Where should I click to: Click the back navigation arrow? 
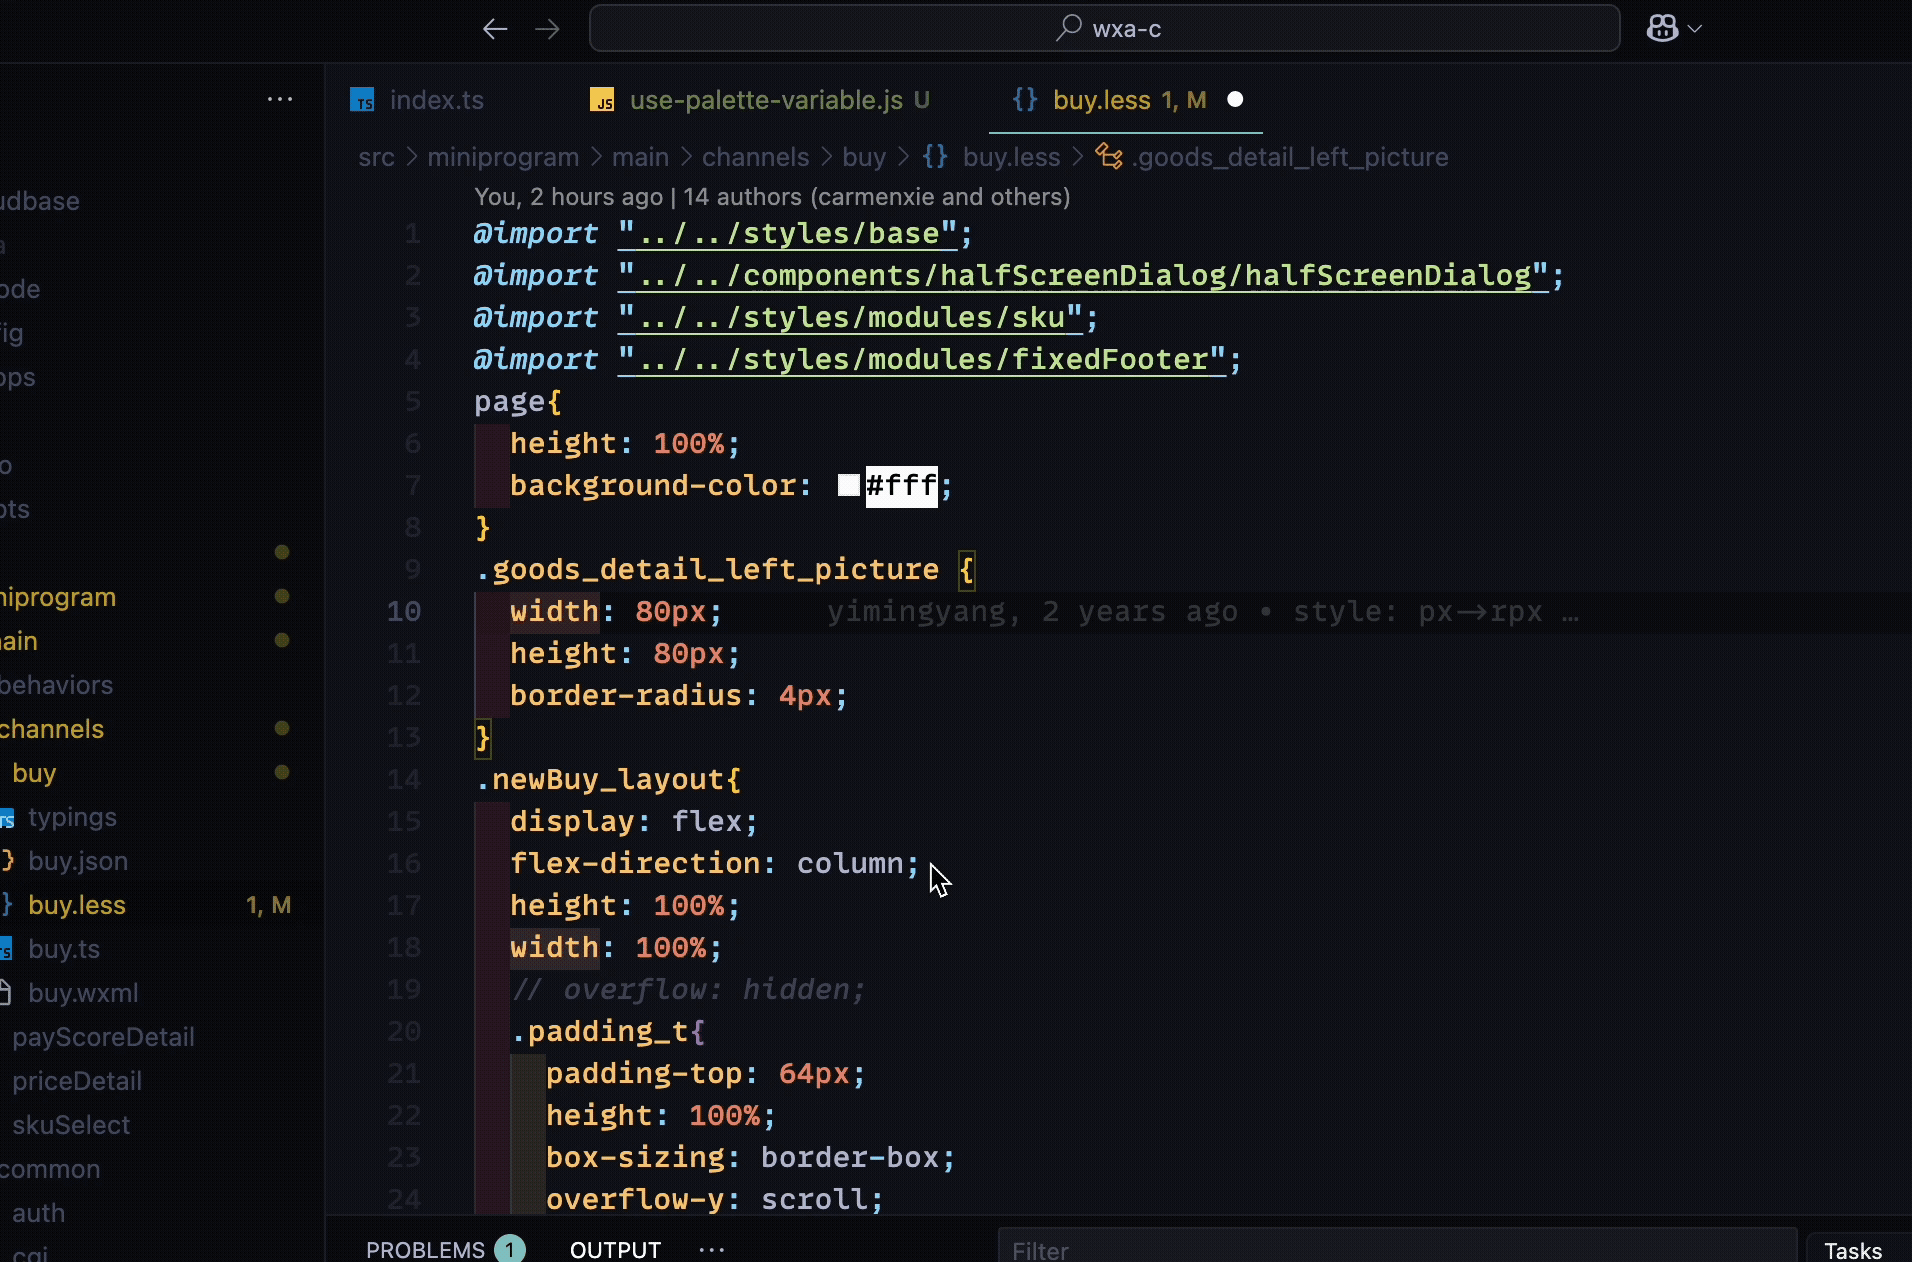click(495, 29)
